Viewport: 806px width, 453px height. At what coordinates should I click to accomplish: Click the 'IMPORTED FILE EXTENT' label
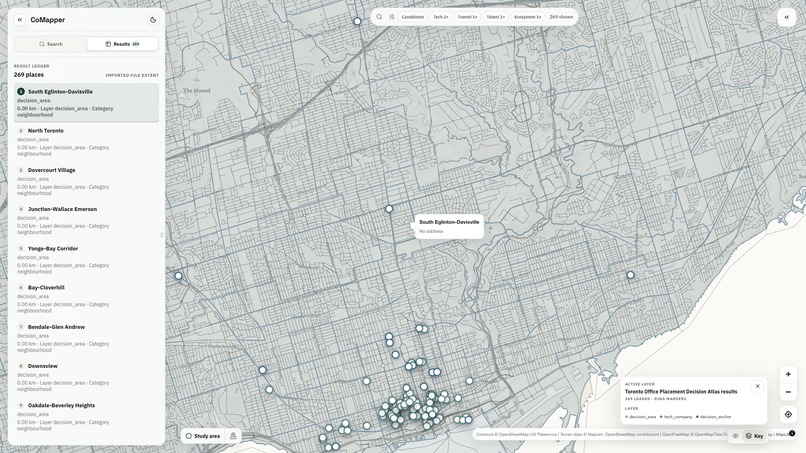132,76
